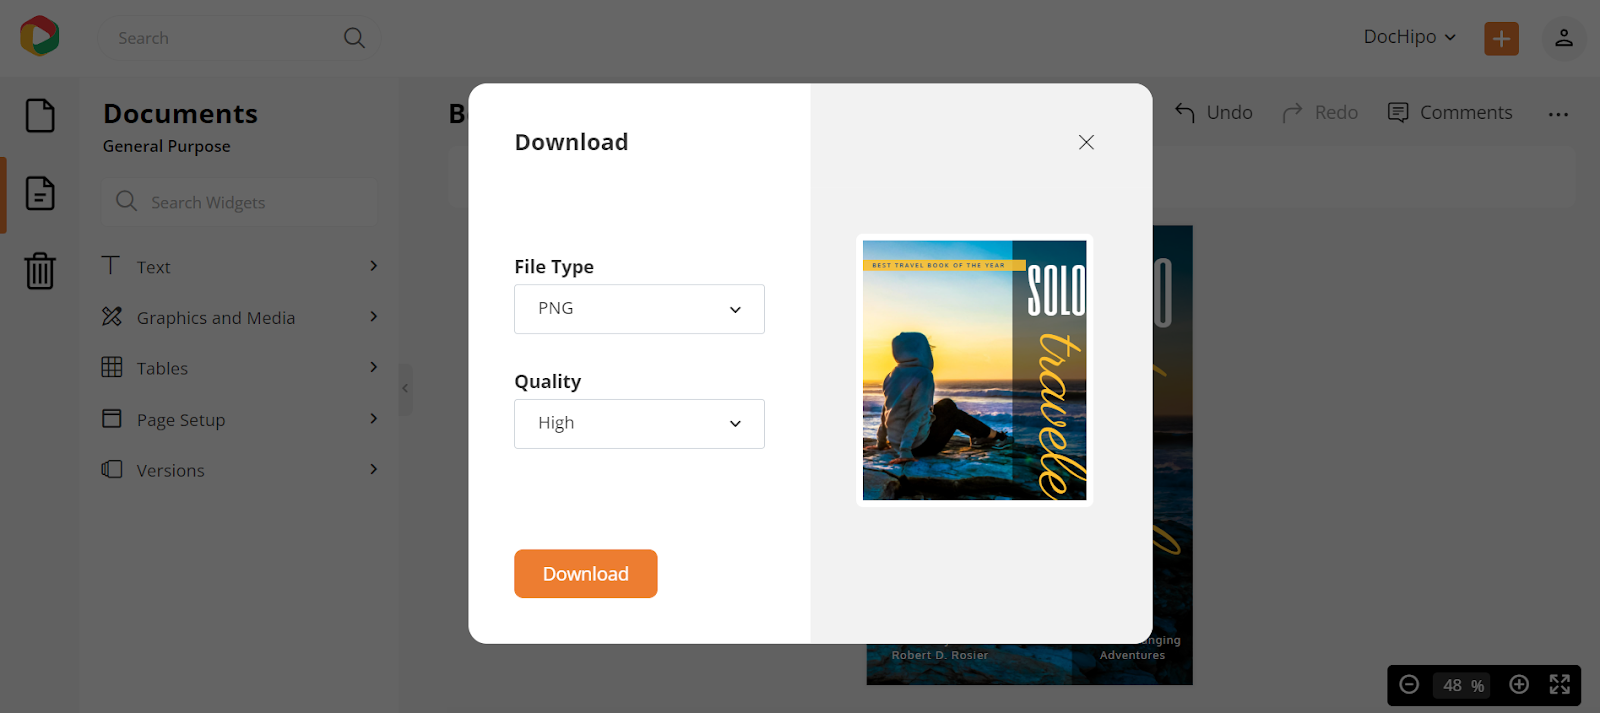Click the Documents heading

181,114
